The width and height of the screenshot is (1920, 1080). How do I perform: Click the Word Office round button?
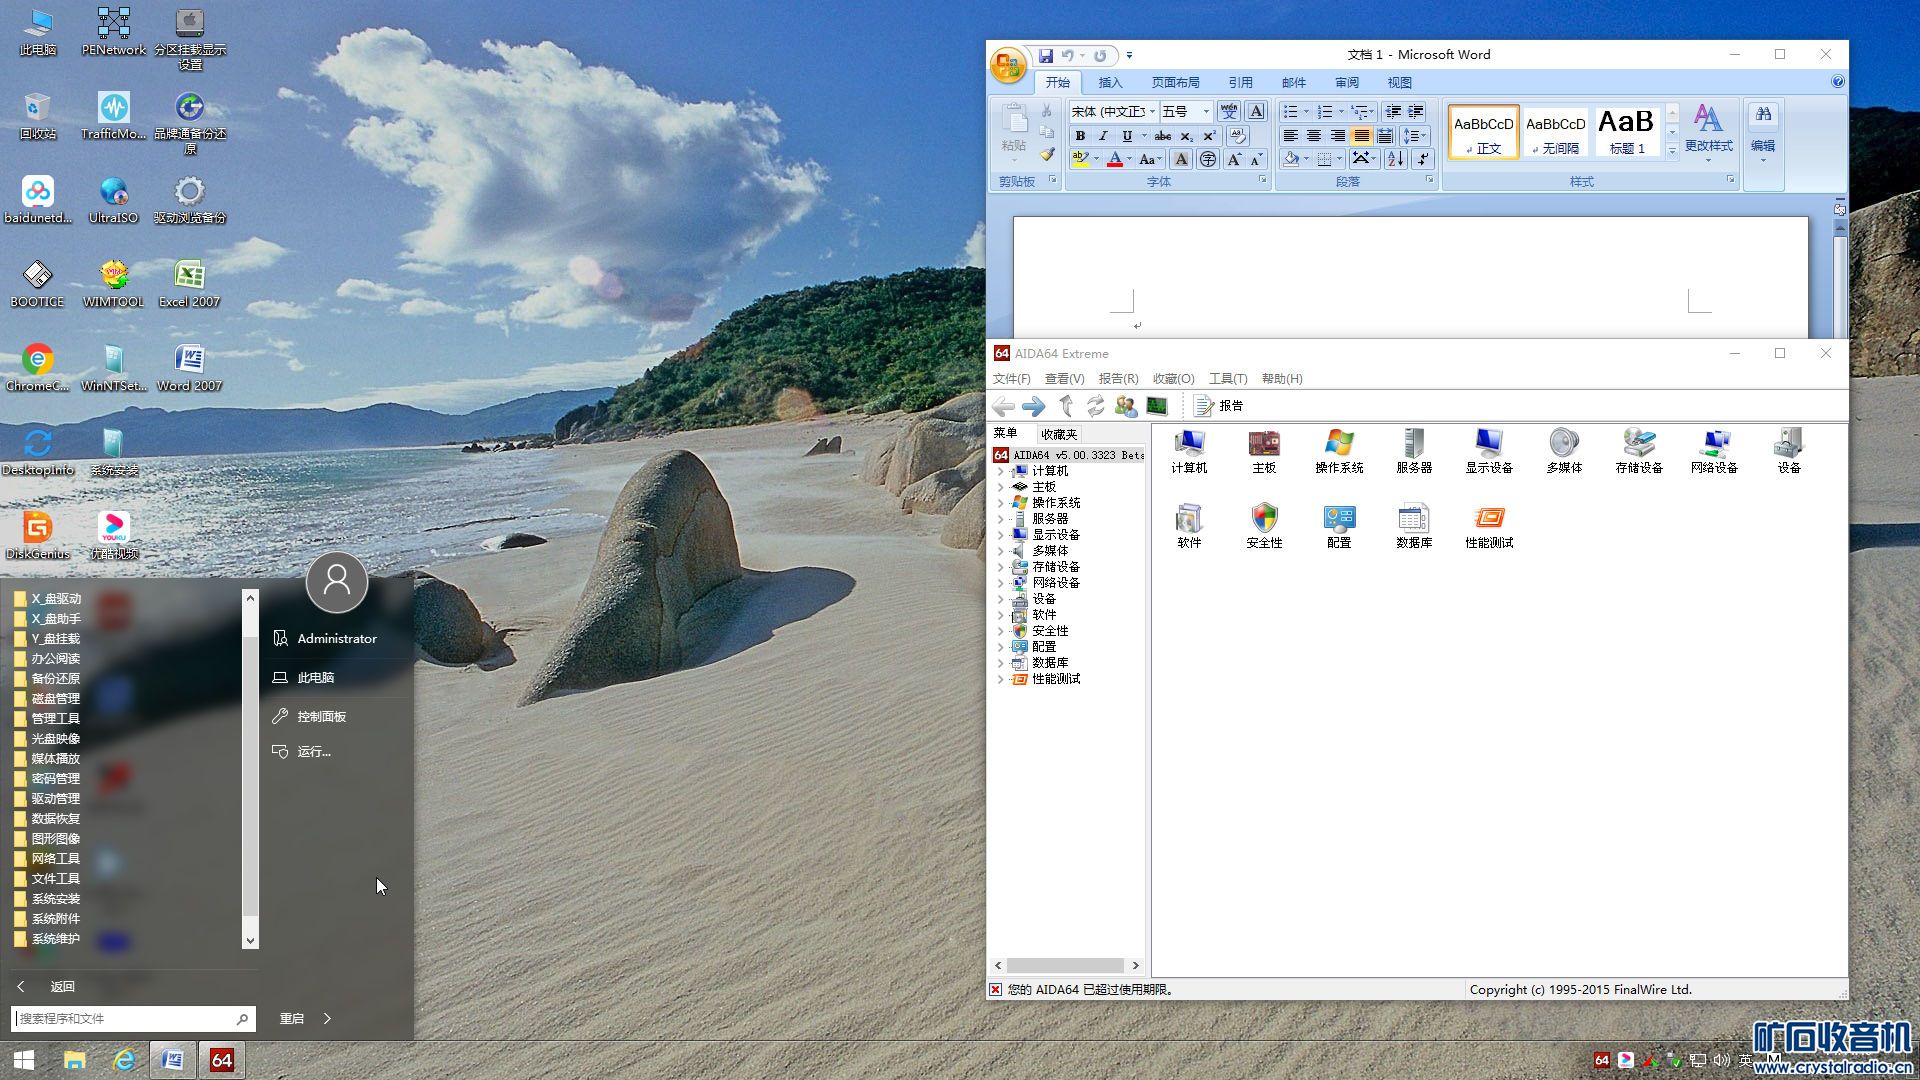click(1008, 66)
